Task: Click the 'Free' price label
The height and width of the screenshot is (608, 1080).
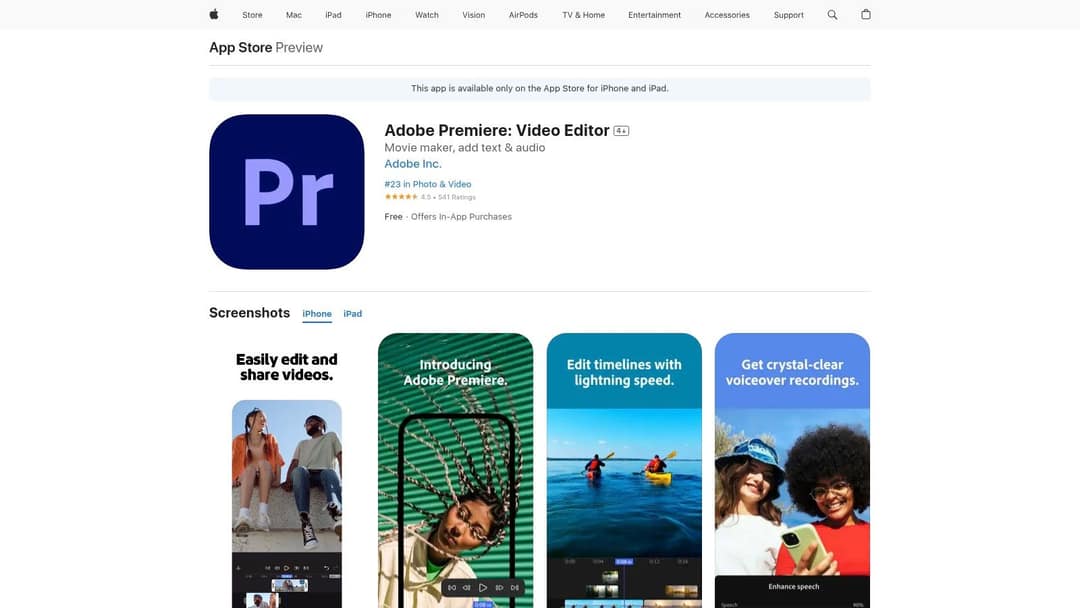Action: click(393, 216)
